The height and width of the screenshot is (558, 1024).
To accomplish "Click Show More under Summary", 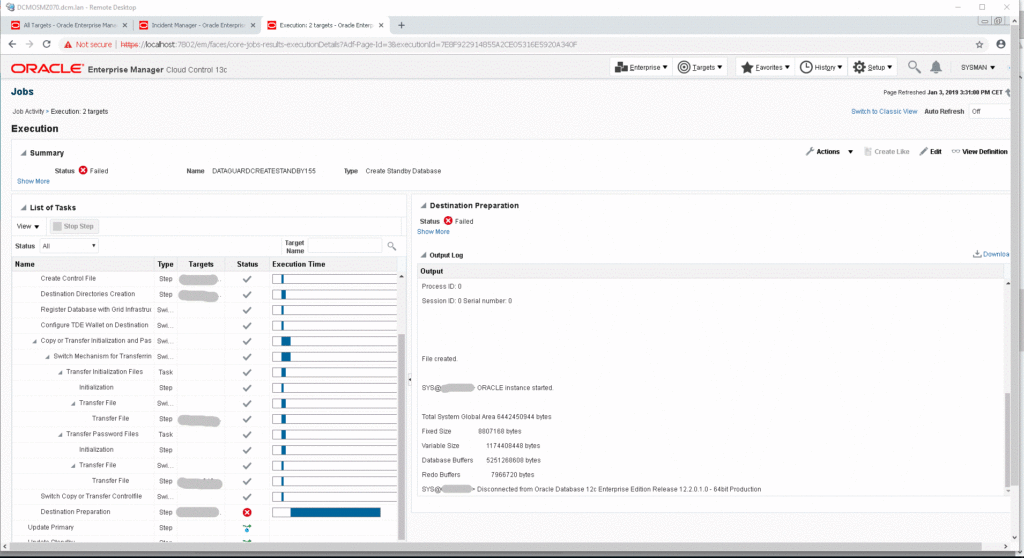I will point(33,181).
